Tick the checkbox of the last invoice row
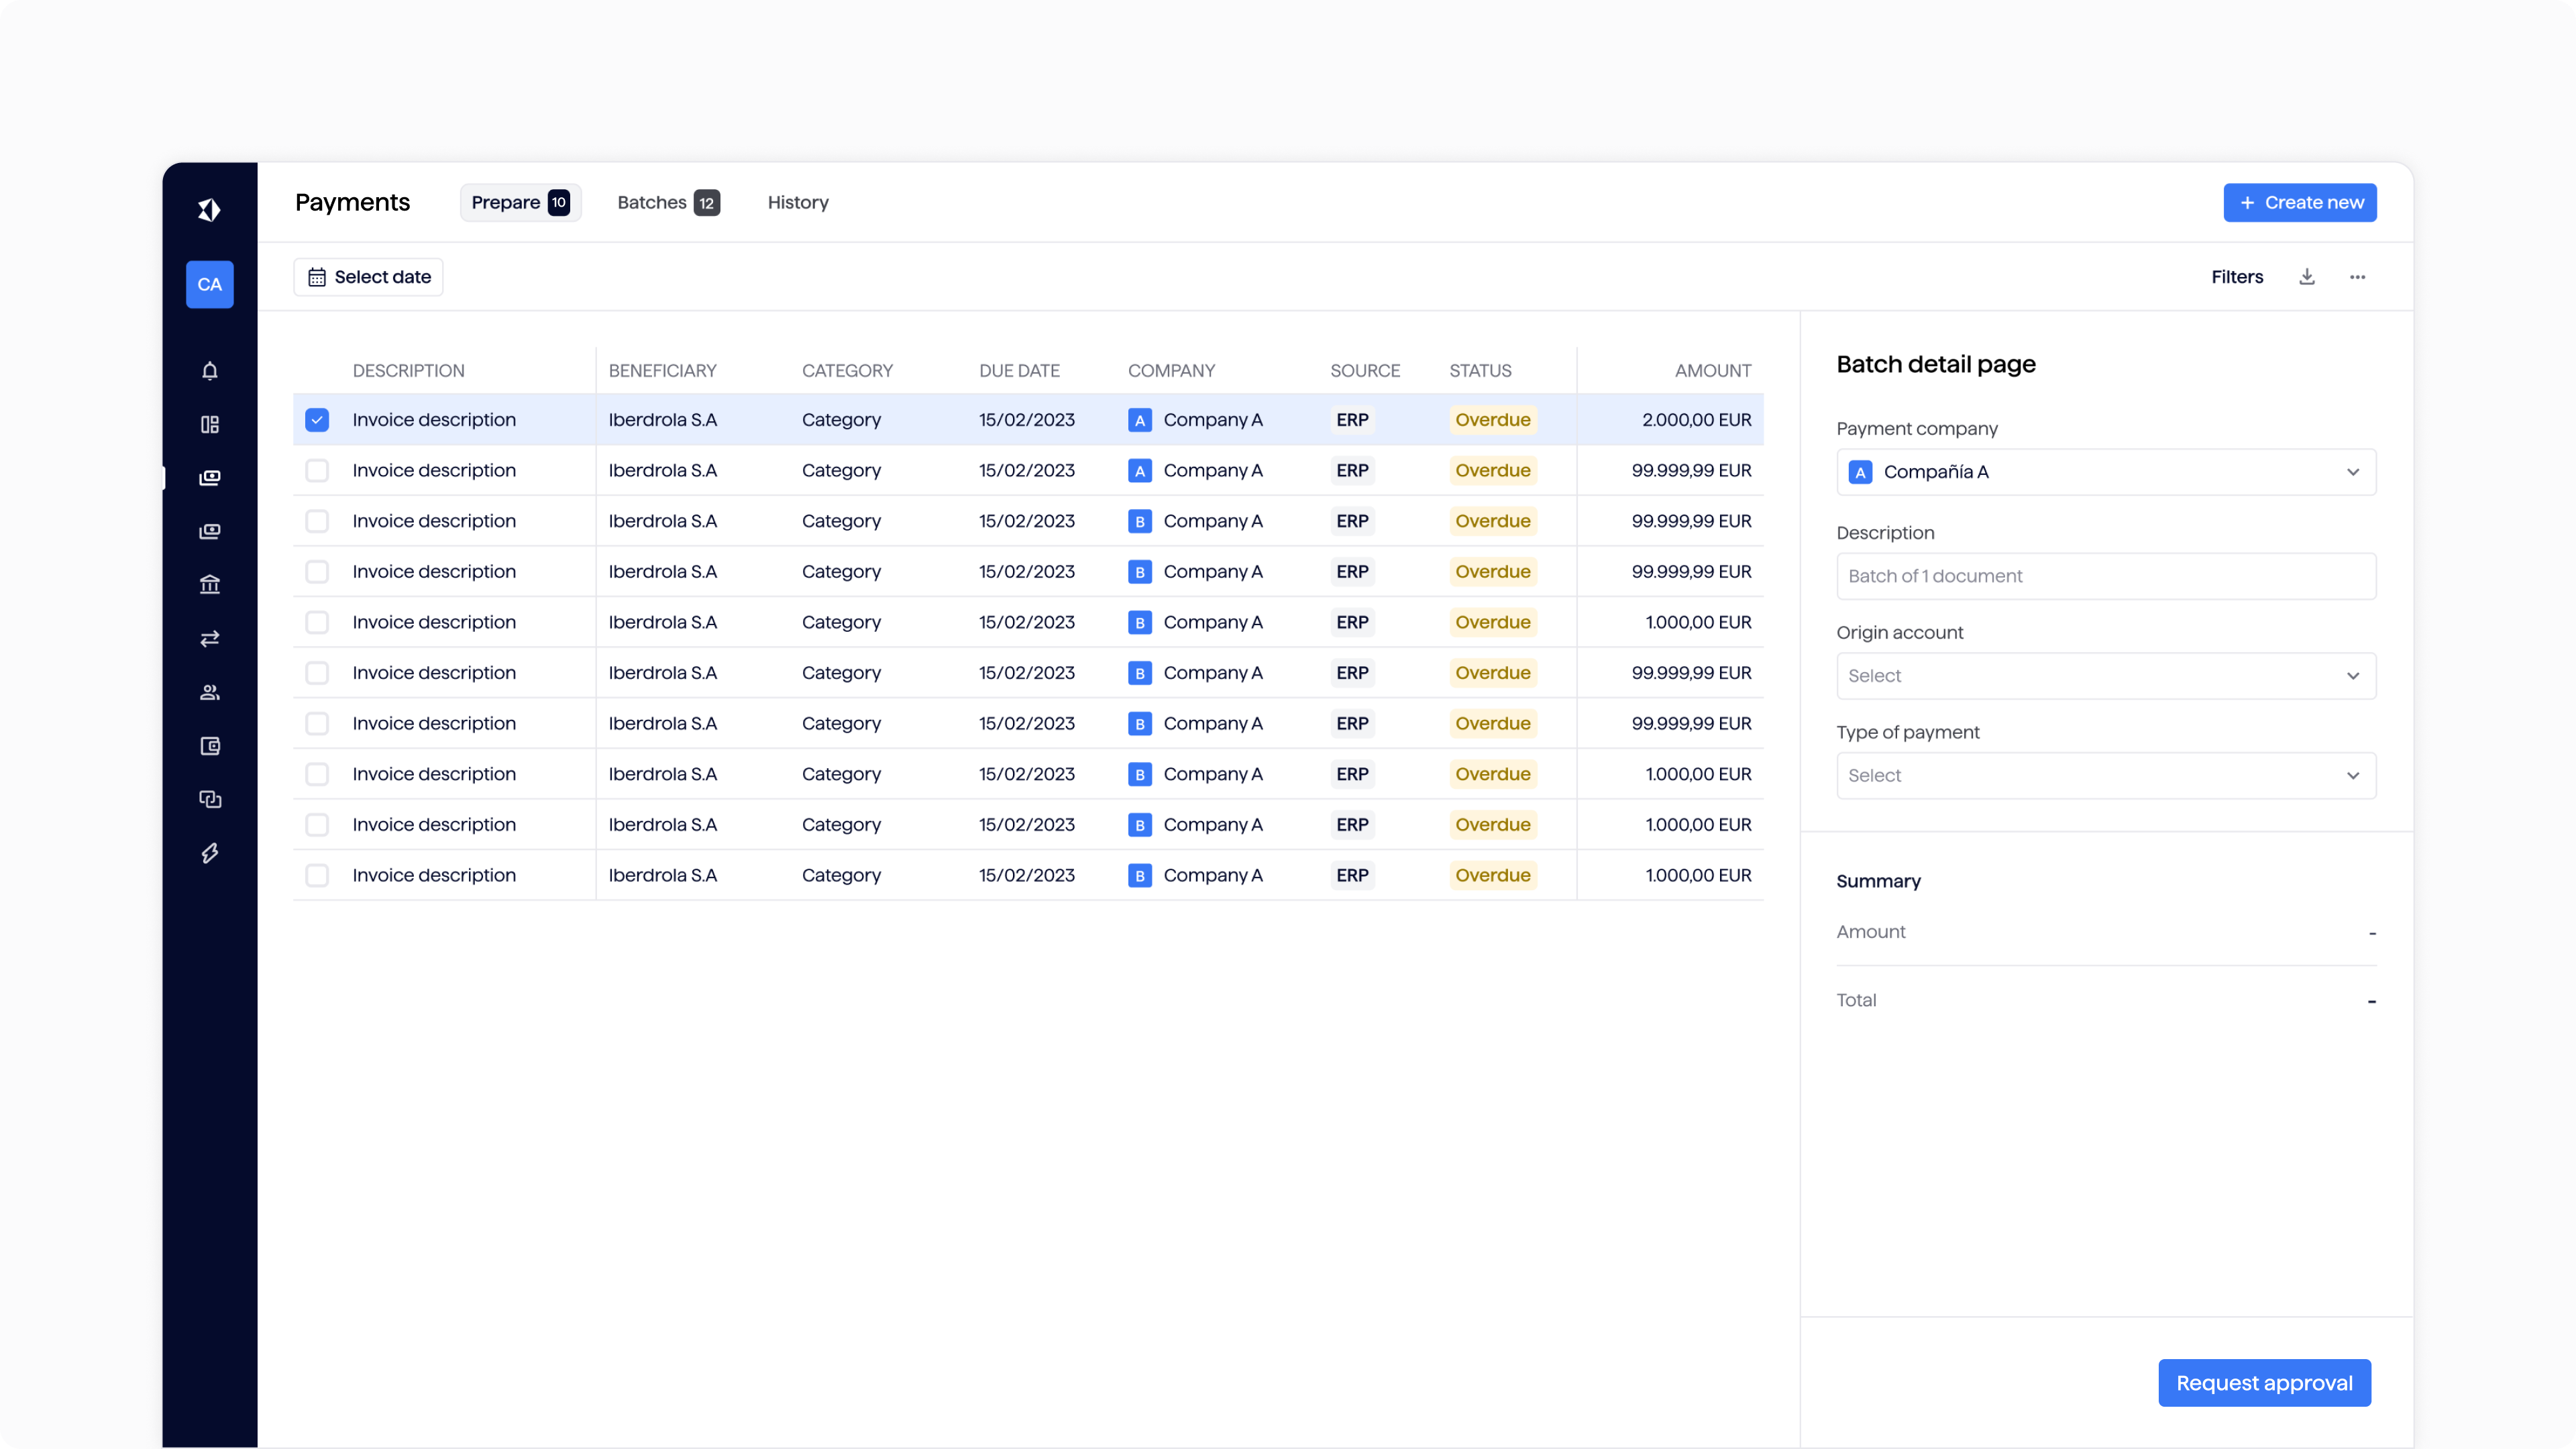 click(317, 876)
